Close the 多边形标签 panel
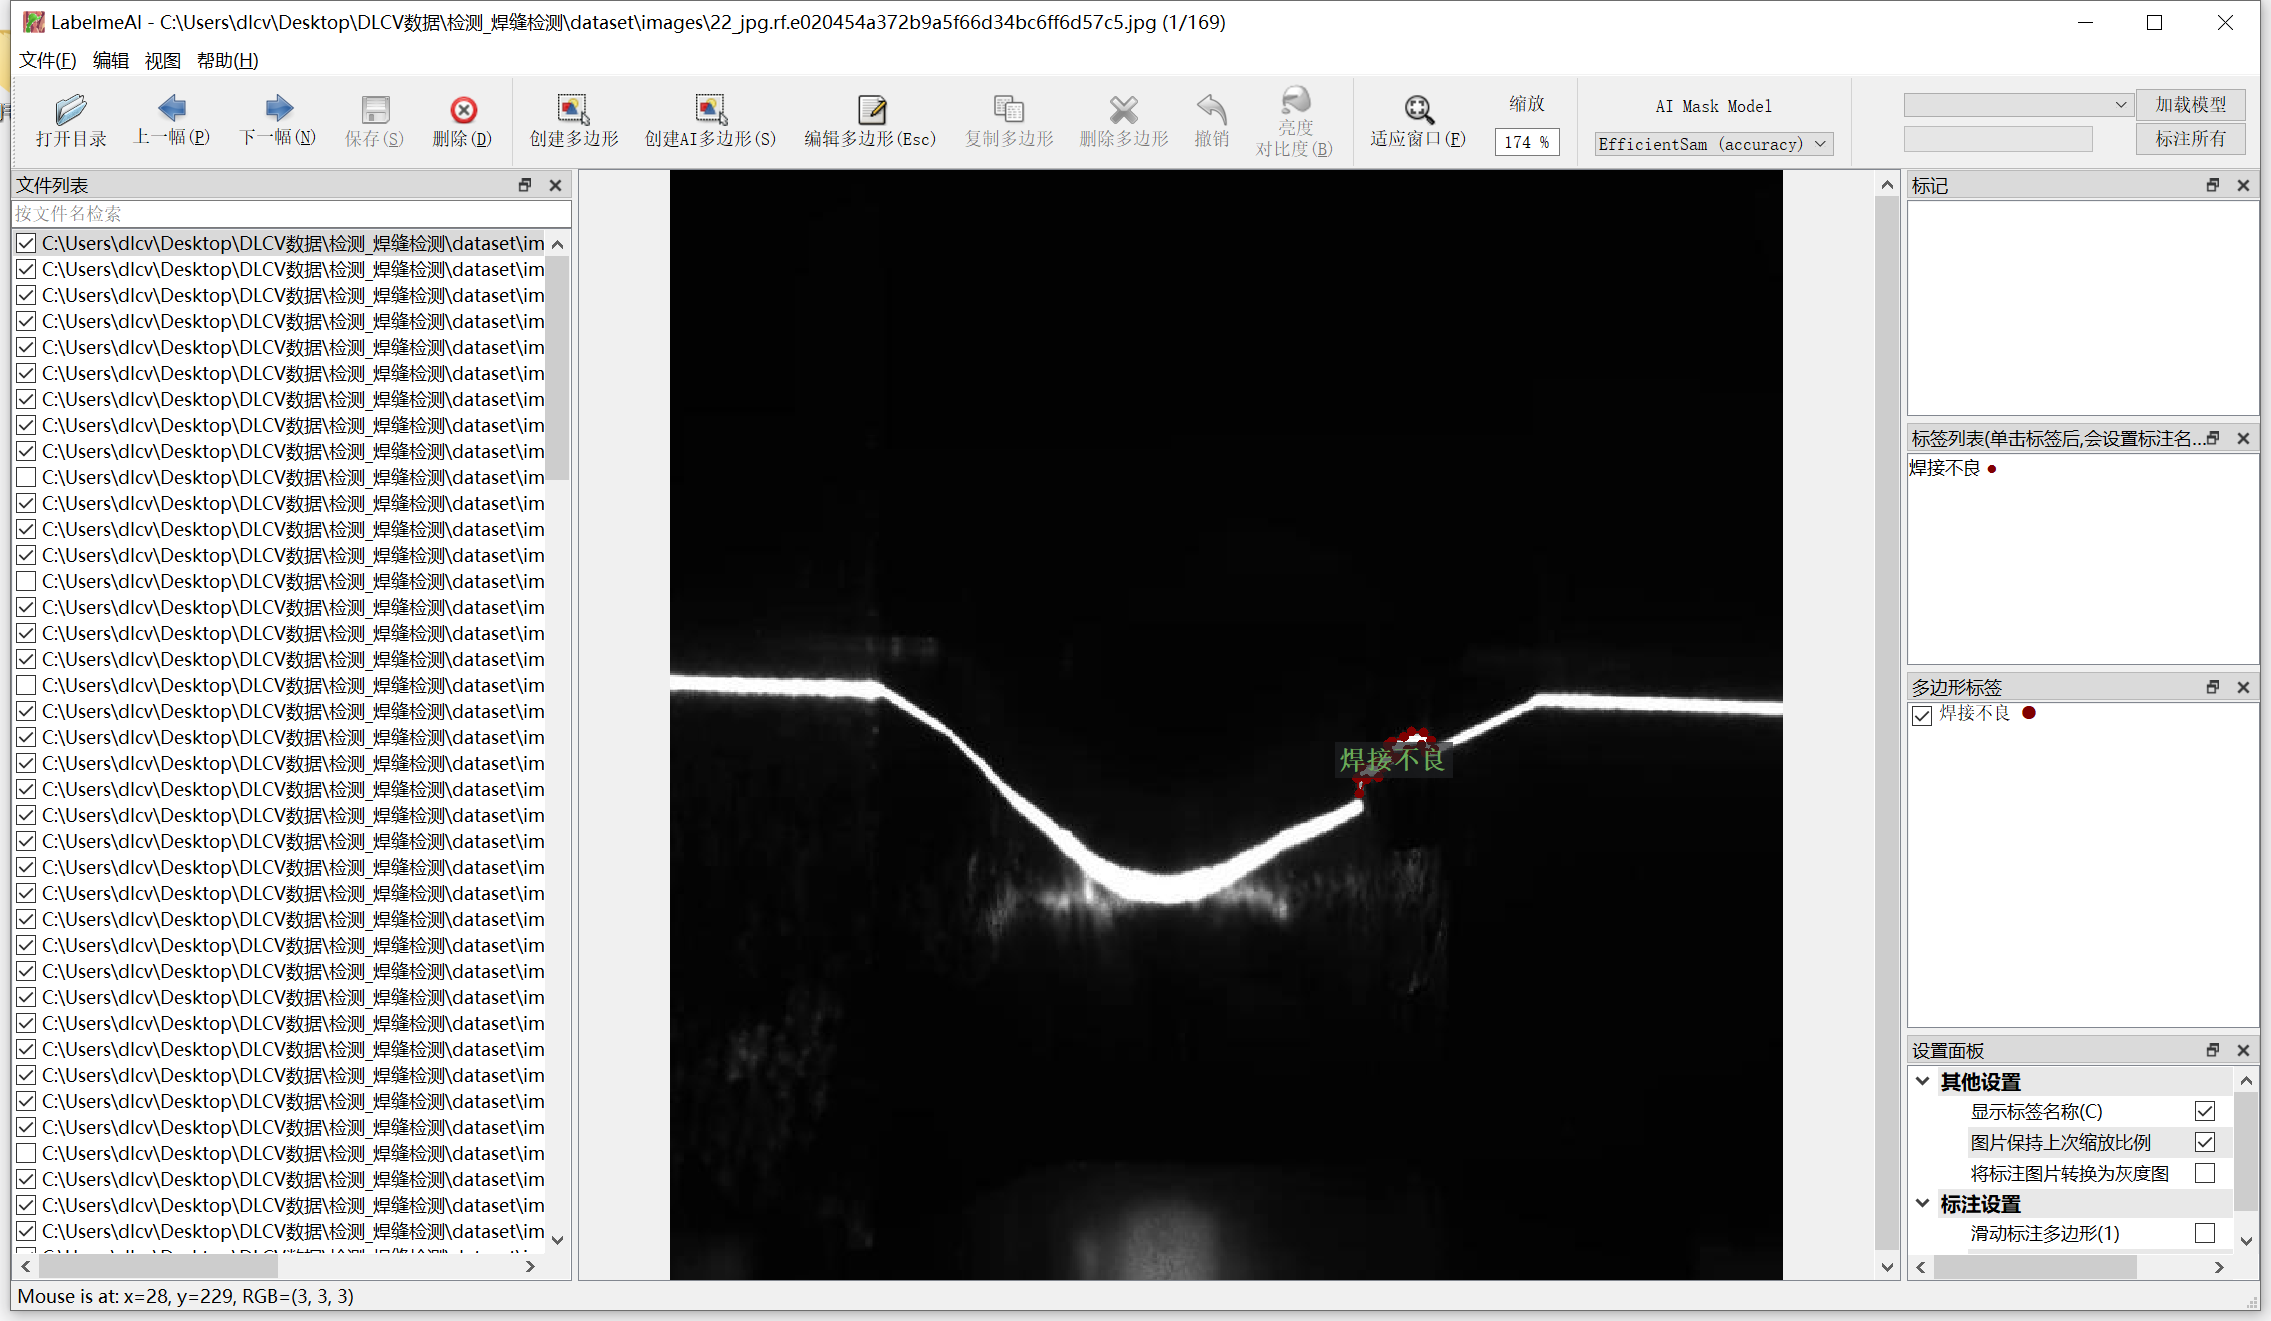2271x1321 pixels. pyautogui.click(x=2243, y=687)
